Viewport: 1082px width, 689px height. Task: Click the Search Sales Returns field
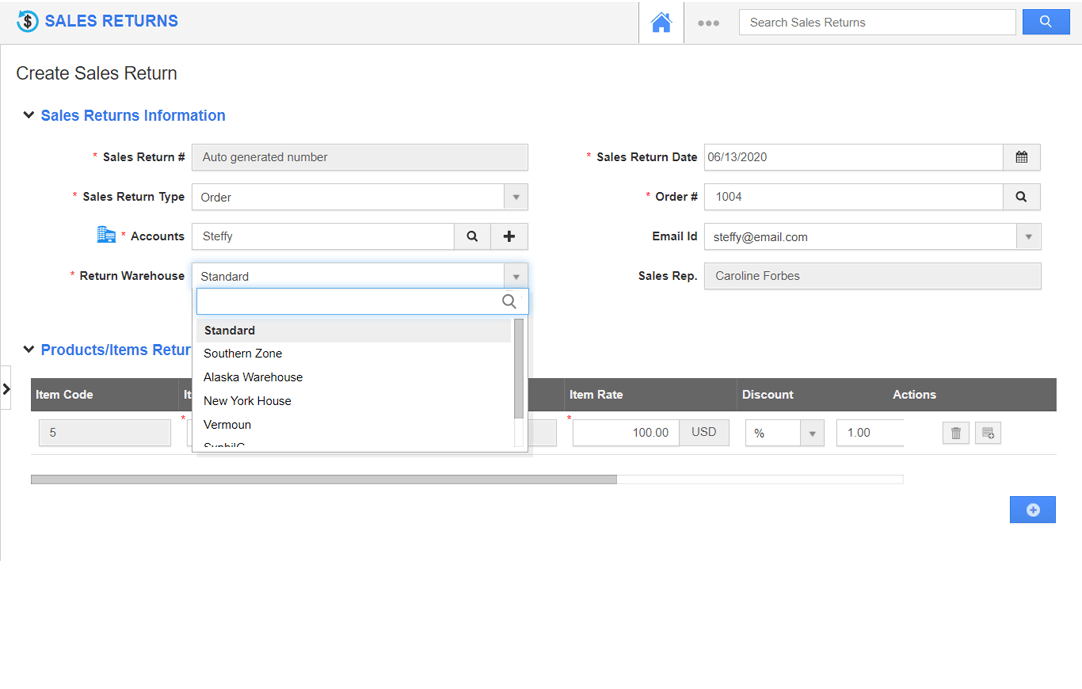[876, 22]
